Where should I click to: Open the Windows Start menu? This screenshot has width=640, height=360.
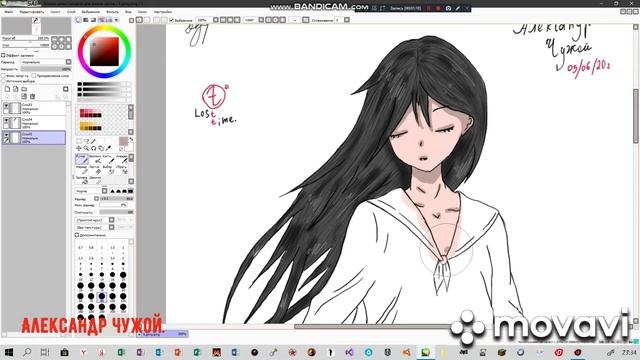point(9,352)
